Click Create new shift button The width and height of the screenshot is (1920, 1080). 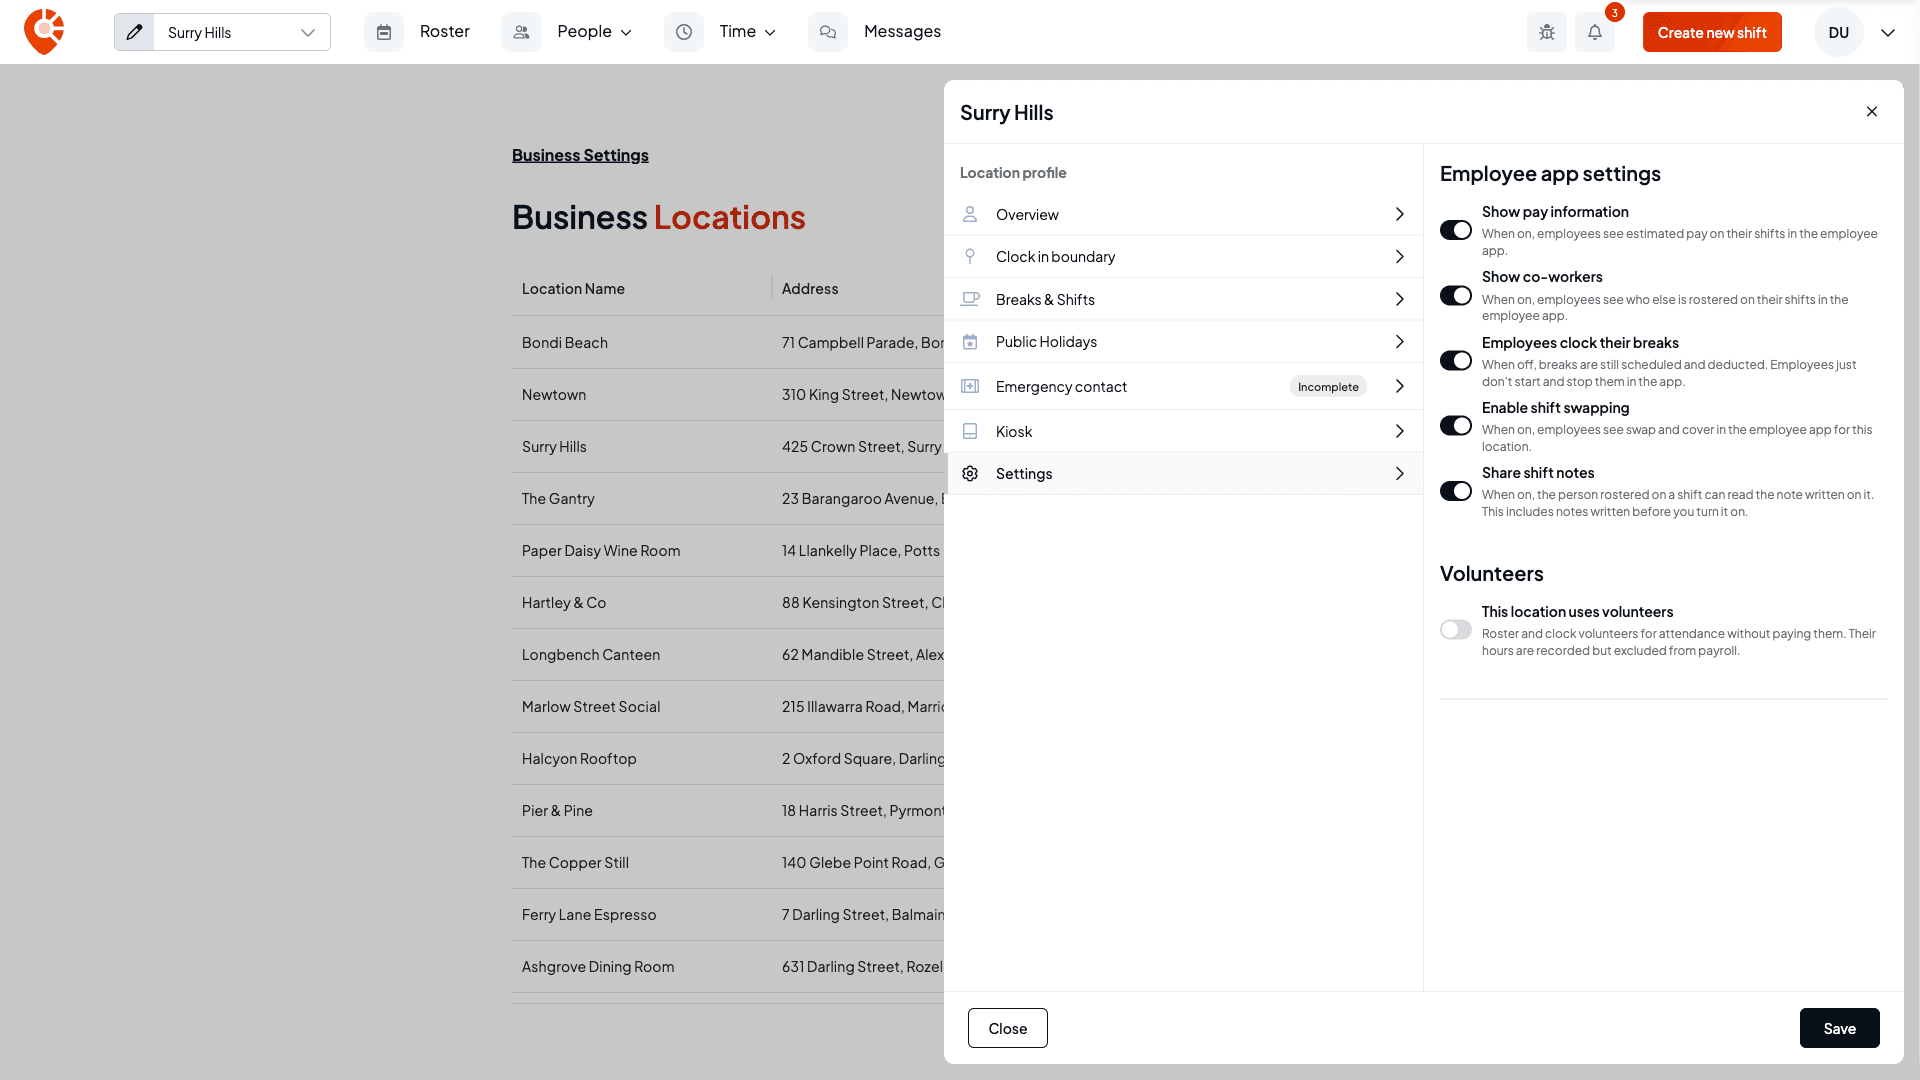tap(1712, 32)
